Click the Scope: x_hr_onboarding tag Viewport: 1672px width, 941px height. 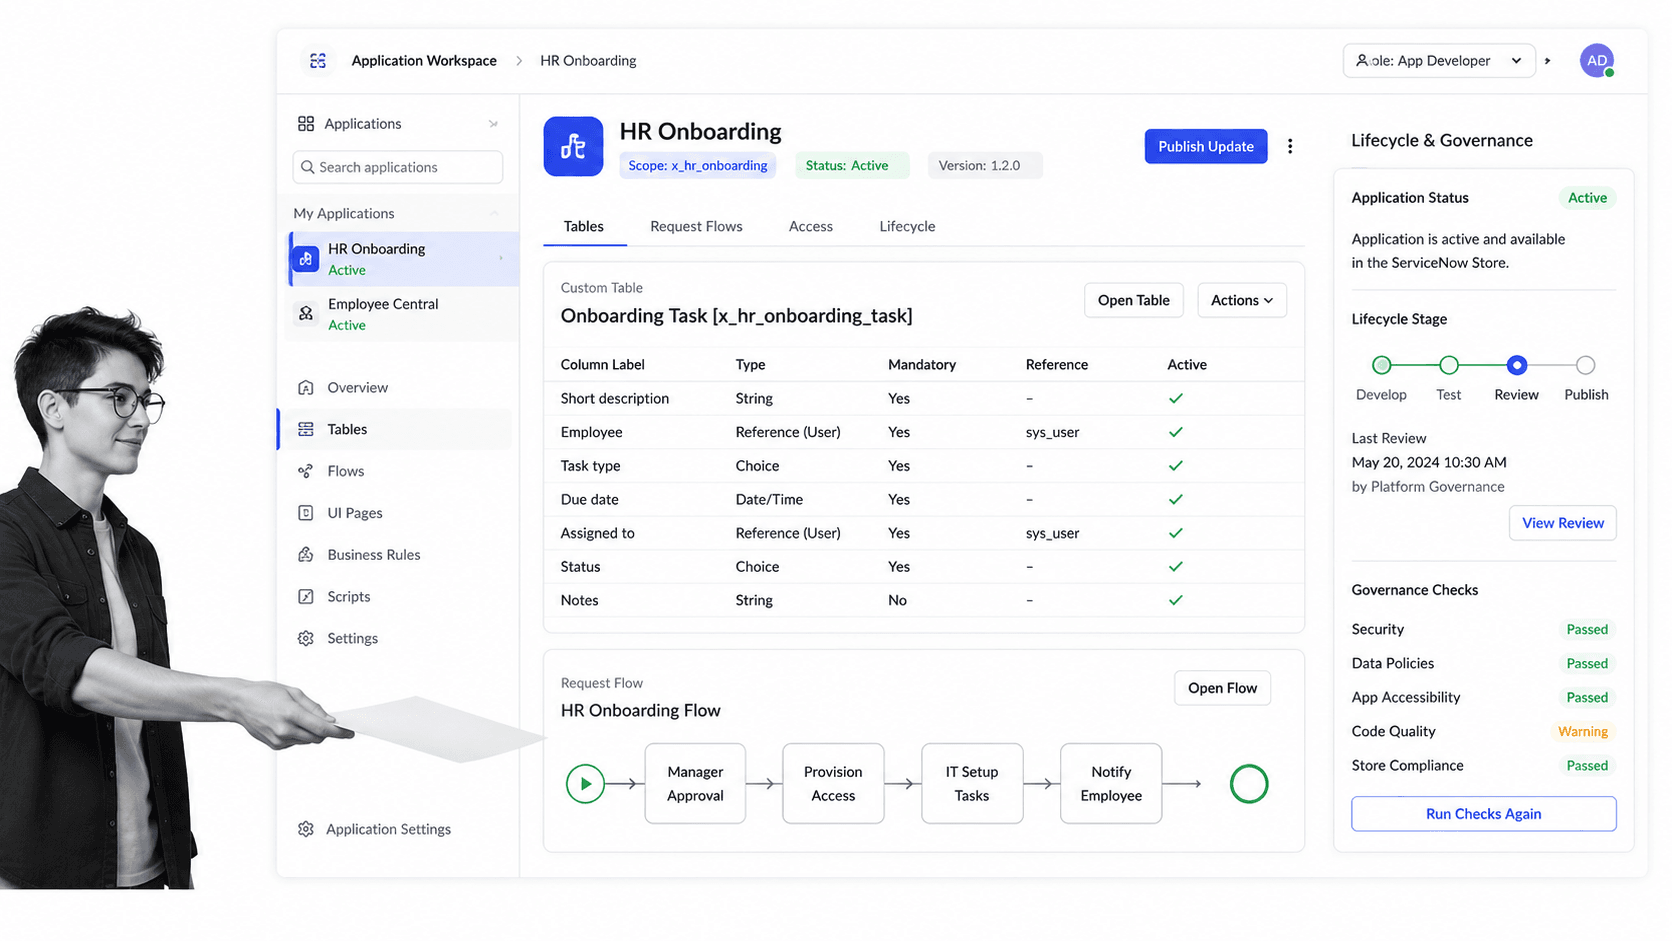point(698,166)
